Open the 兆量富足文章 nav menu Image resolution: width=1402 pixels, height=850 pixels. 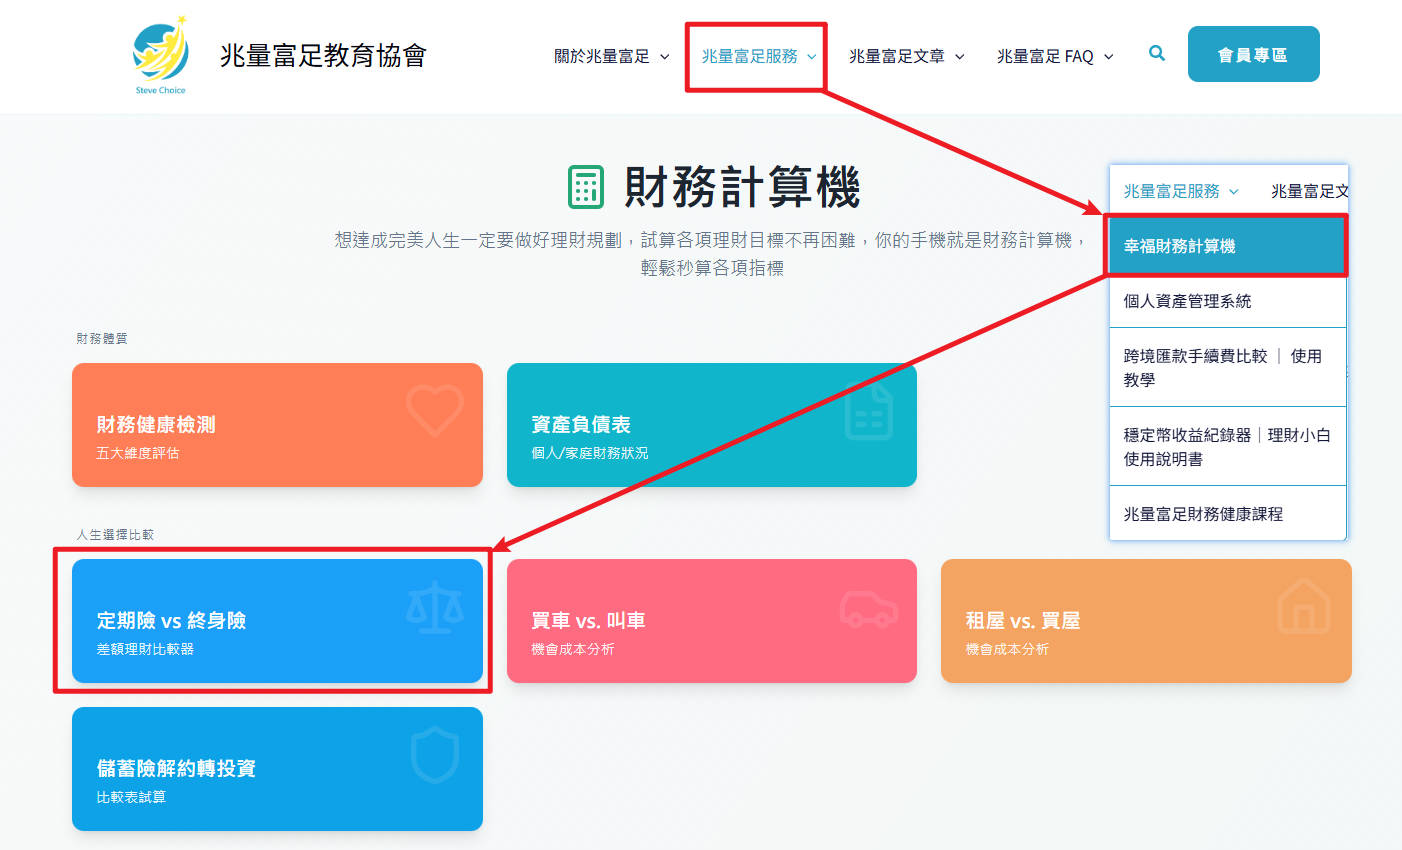pyautogui.click(x=907, y=57)
